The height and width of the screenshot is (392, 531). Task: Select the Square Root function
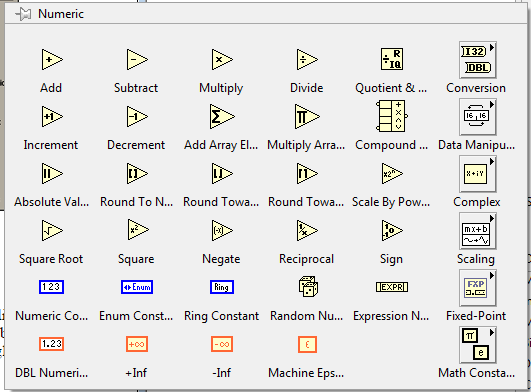click(x=52, y=230)
